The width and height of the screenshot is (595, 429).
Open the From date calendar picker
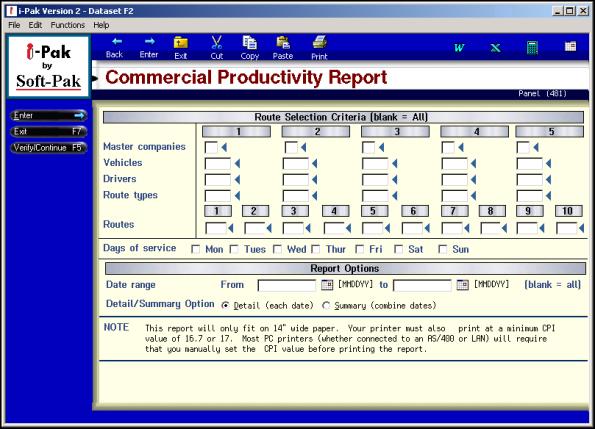[x=327, y=284]
